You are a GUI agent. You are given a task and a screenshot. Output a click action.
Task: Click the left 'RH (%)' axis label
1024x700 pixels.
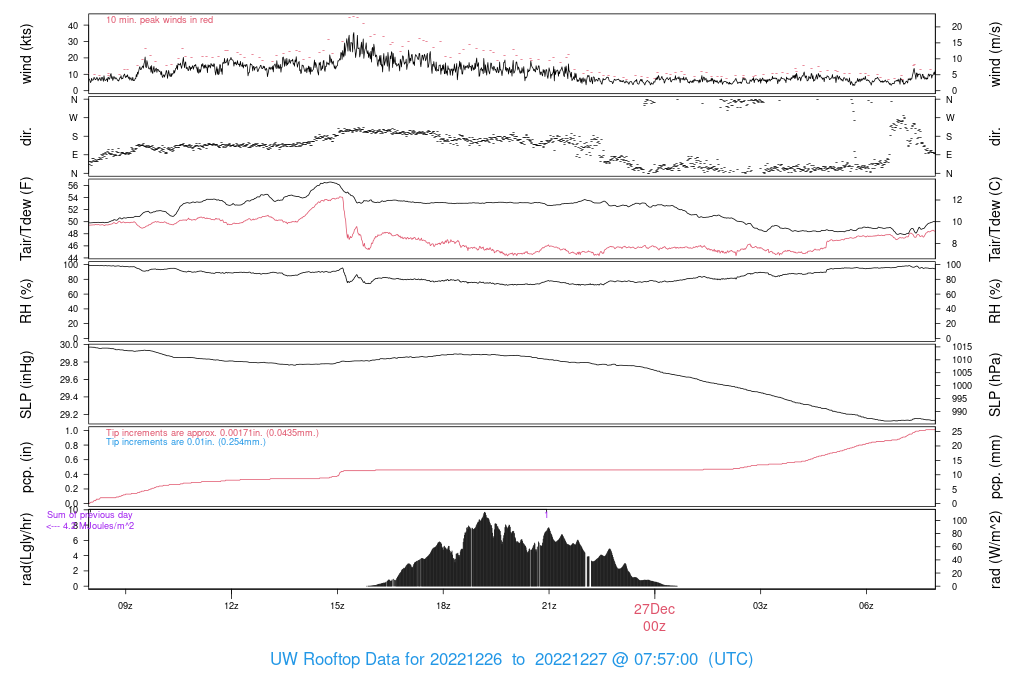[26, 301]
